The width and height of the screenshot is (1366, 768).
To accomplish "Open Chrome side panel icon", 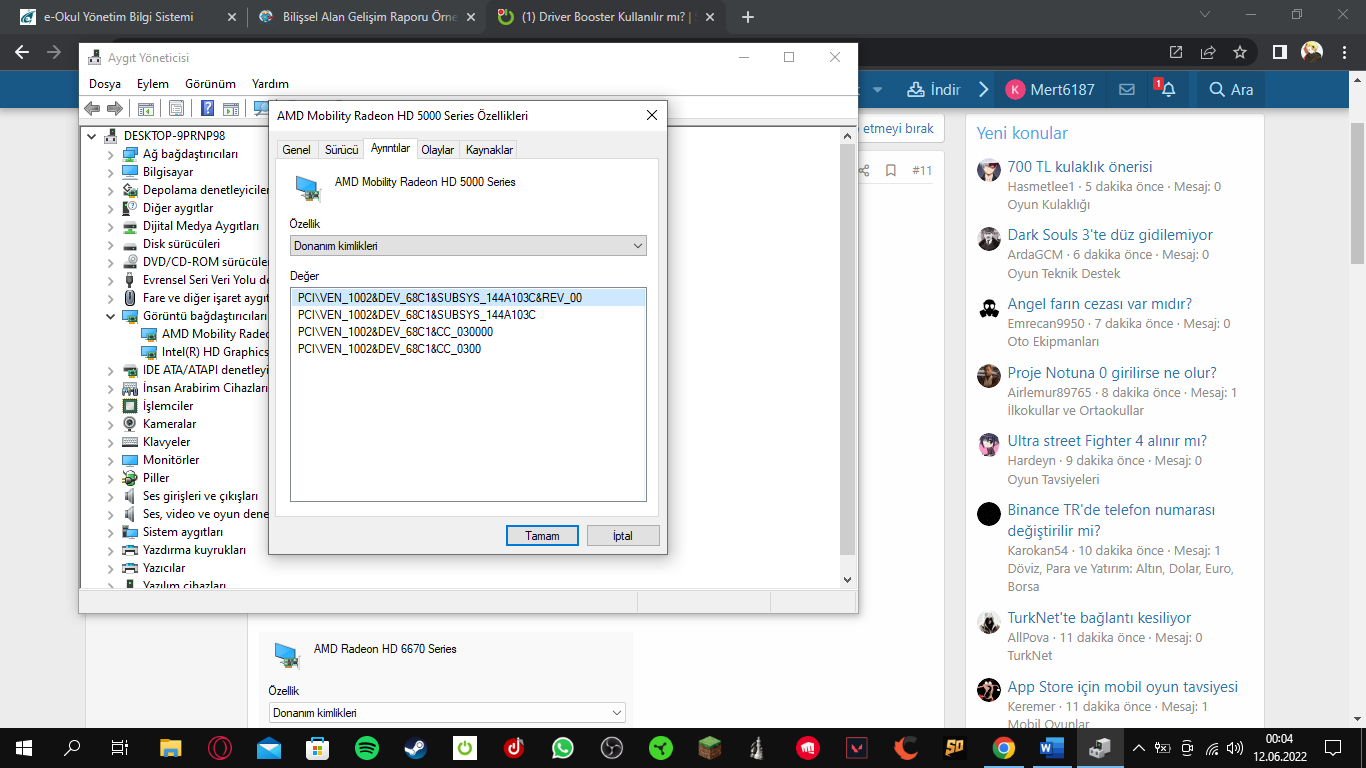I will 1279,52.
